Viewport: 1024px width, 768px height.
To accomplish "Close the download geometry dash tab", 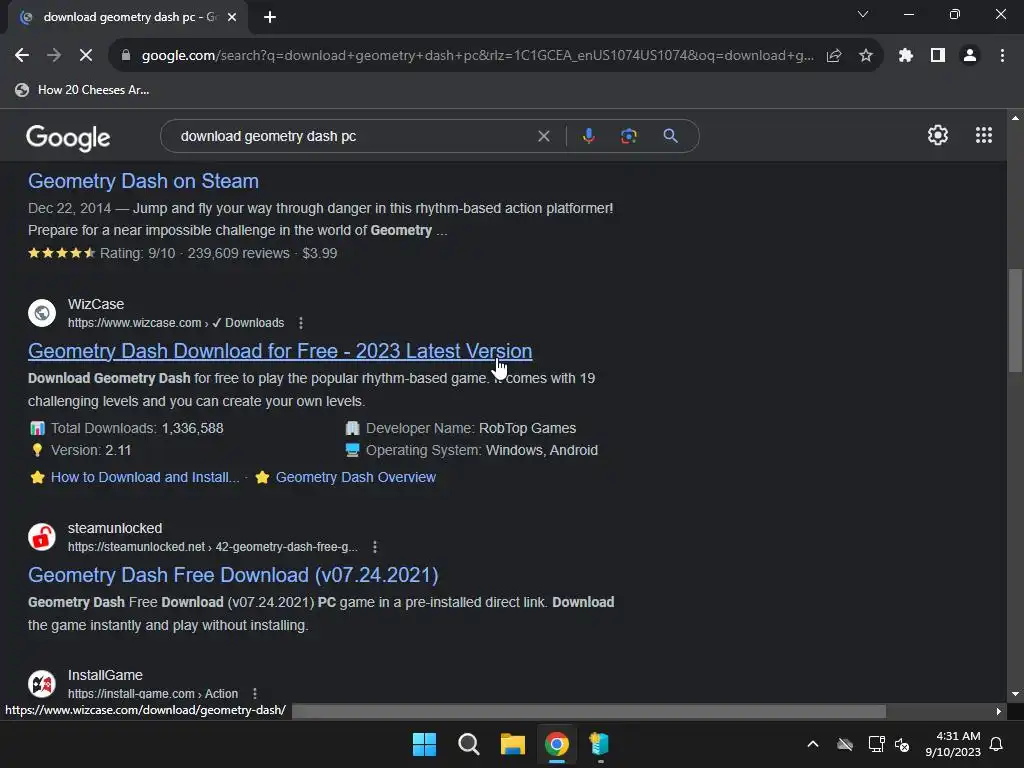I will coord(232,17).
